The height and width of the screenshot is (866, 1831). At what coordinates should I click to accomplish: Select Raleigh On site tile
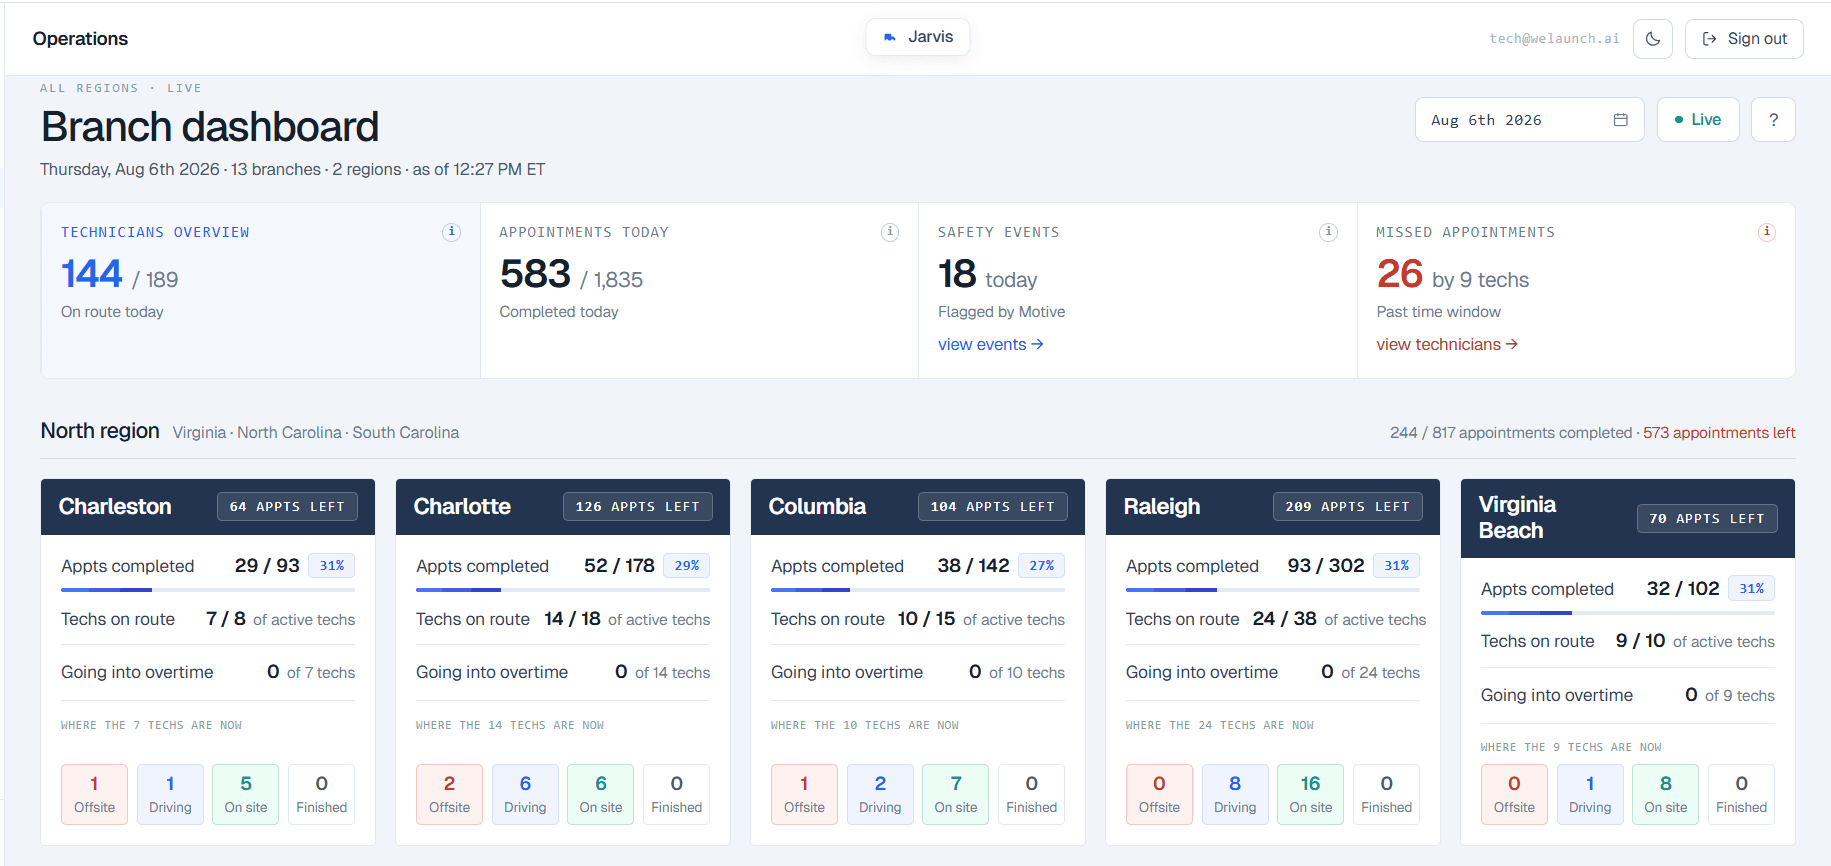pyautogui.click(x=1311, y=794)
